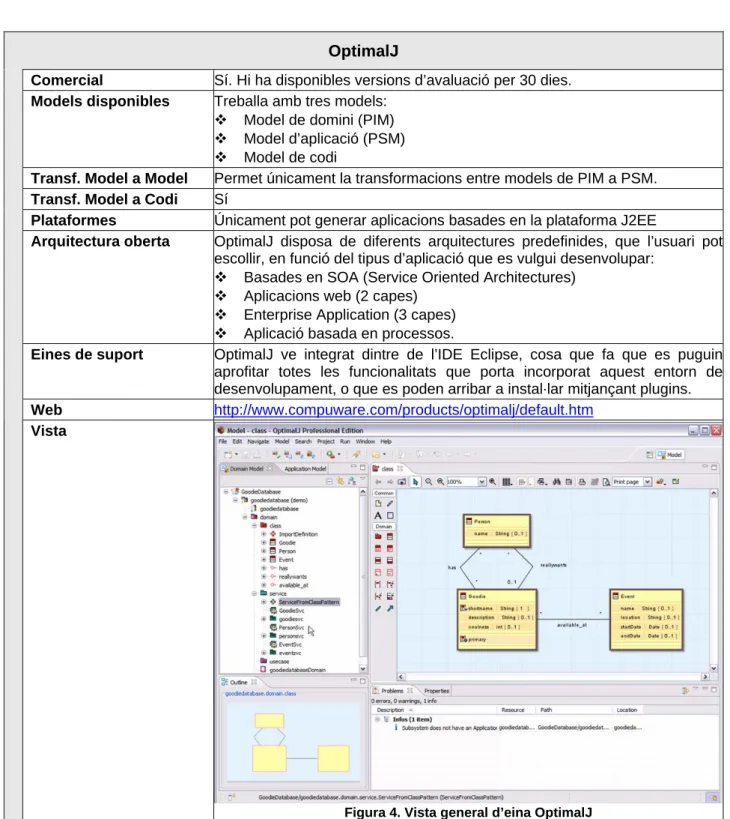Click the New wizard toolbar icon
Screen dimensions: 730x819
pyautogui.click(x=228, y=455)
